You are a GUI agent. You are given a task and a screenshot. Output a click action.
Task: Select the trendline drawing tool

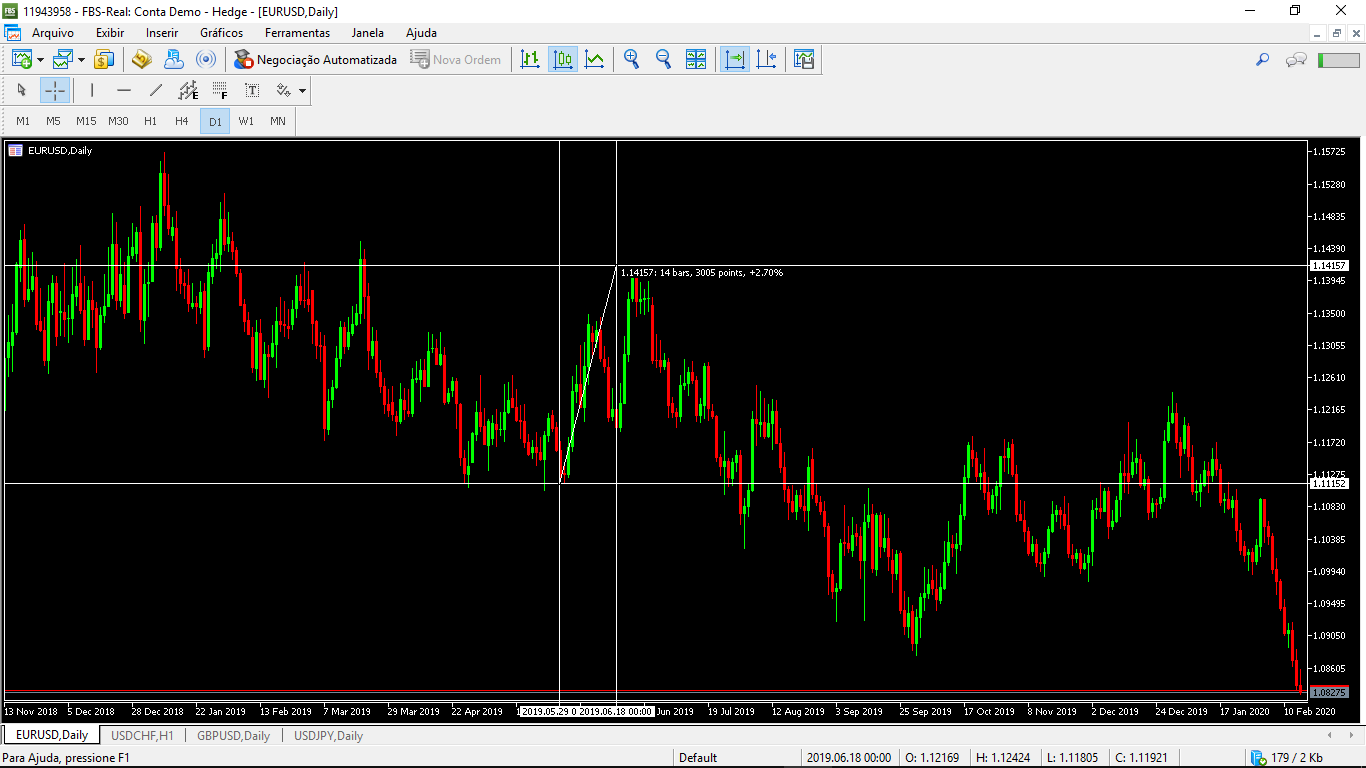tap(155, 91)
